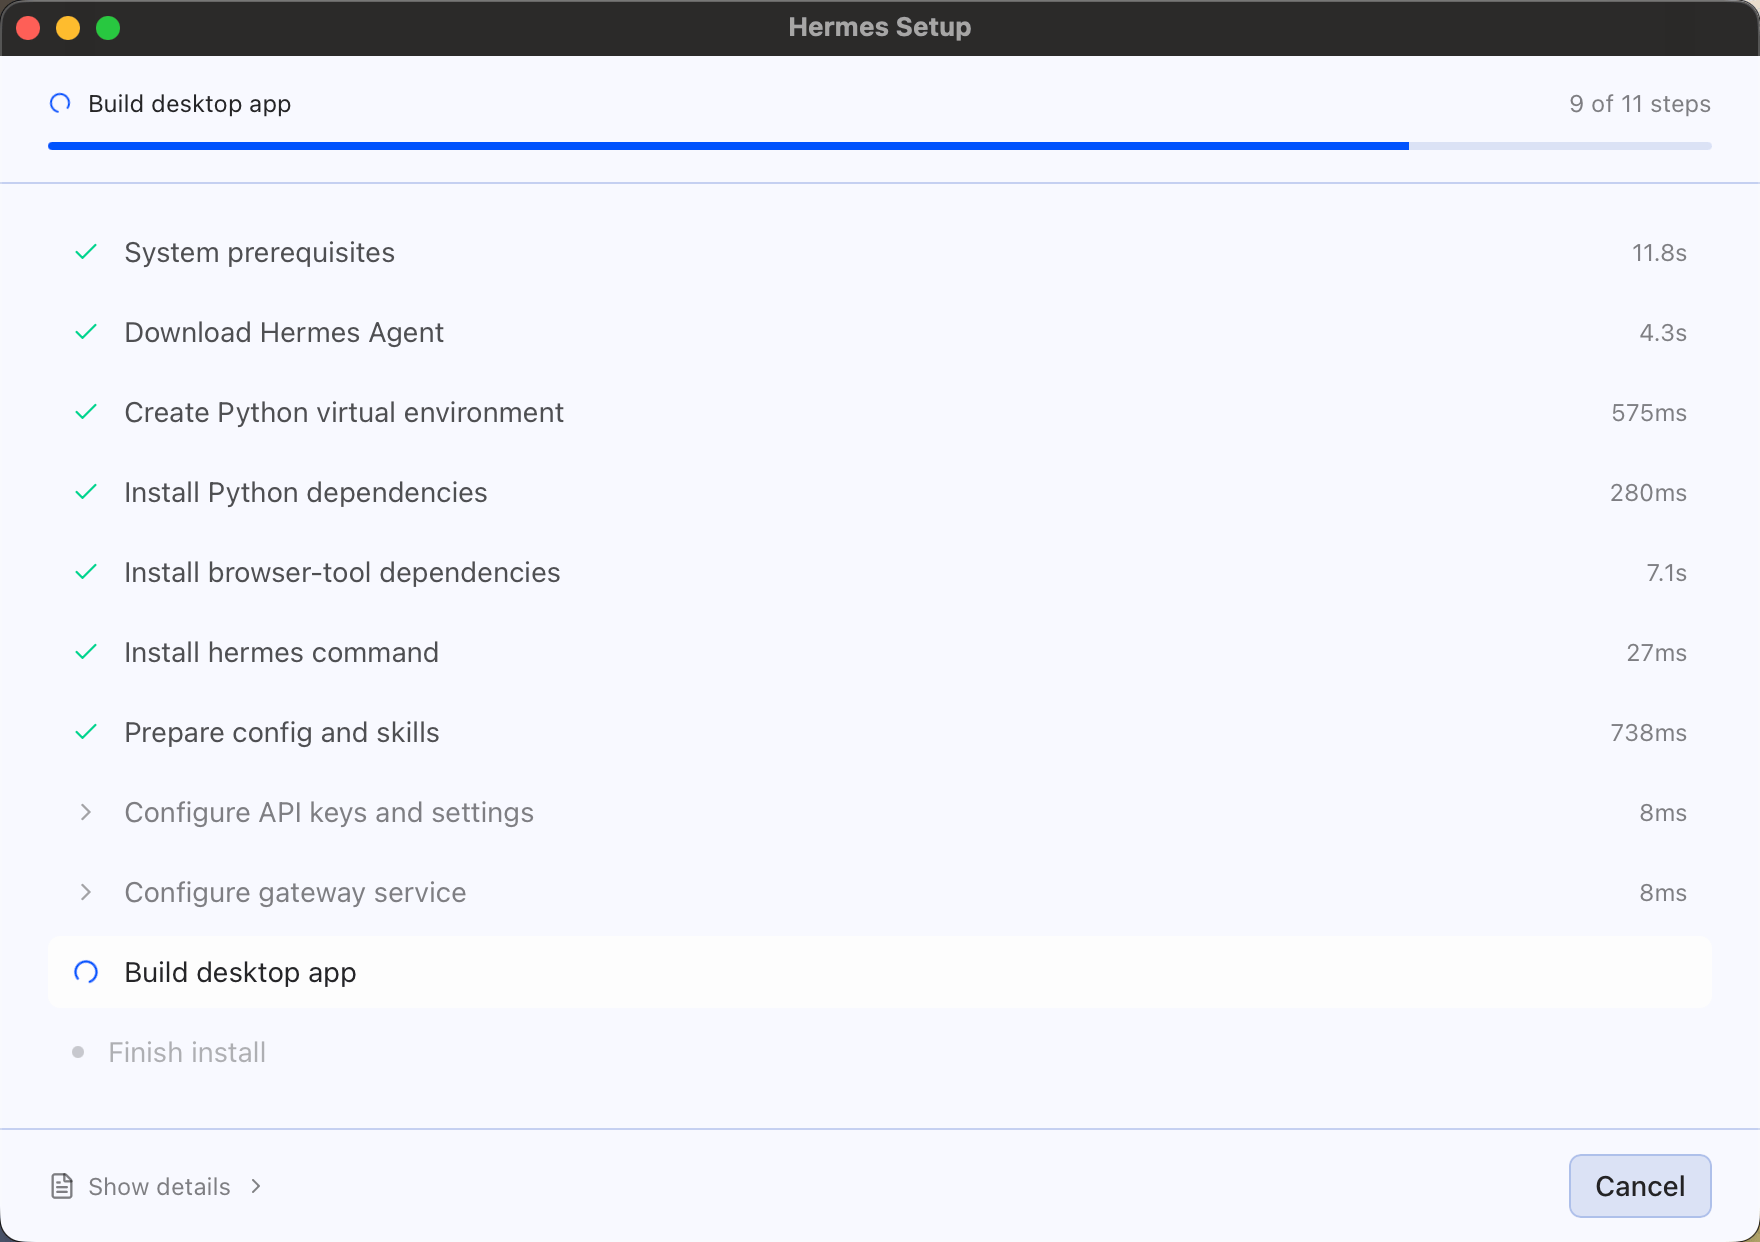Image resolution: width=1760 pixels, height=1242 pixels.
Task: Click the 9 of 11 steps counter
Action: pos(1640,104)
